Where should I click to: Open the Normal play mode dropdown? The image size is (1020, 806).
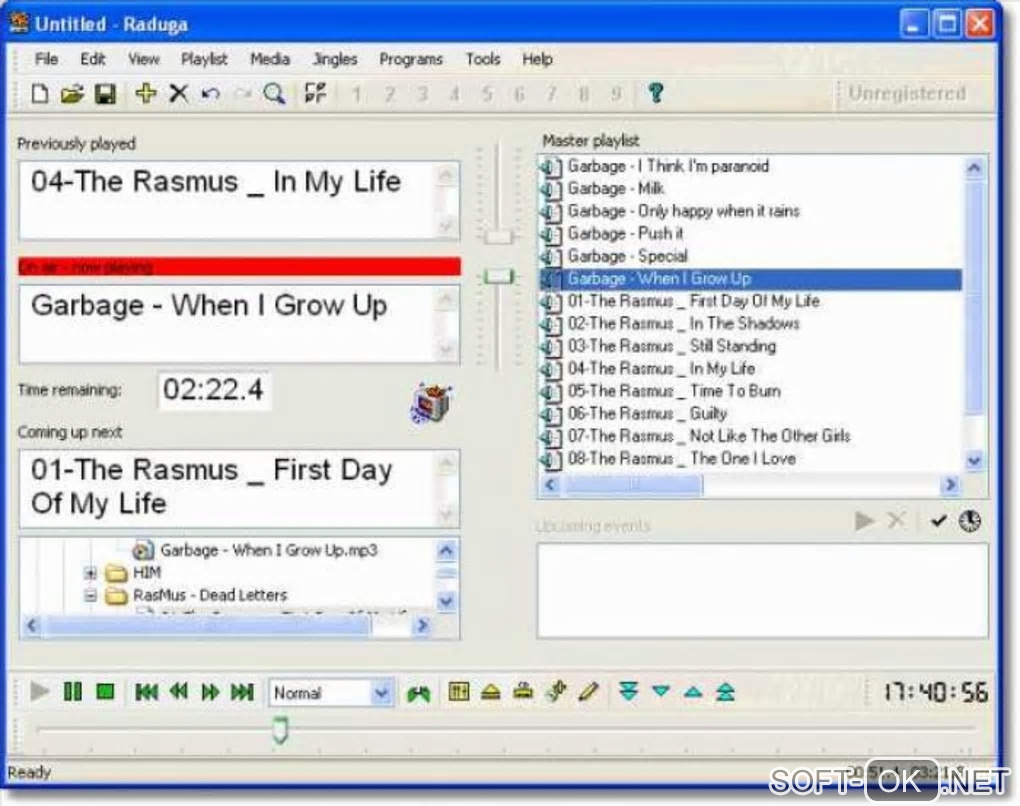pyautogui.click(x=382, y=693)
